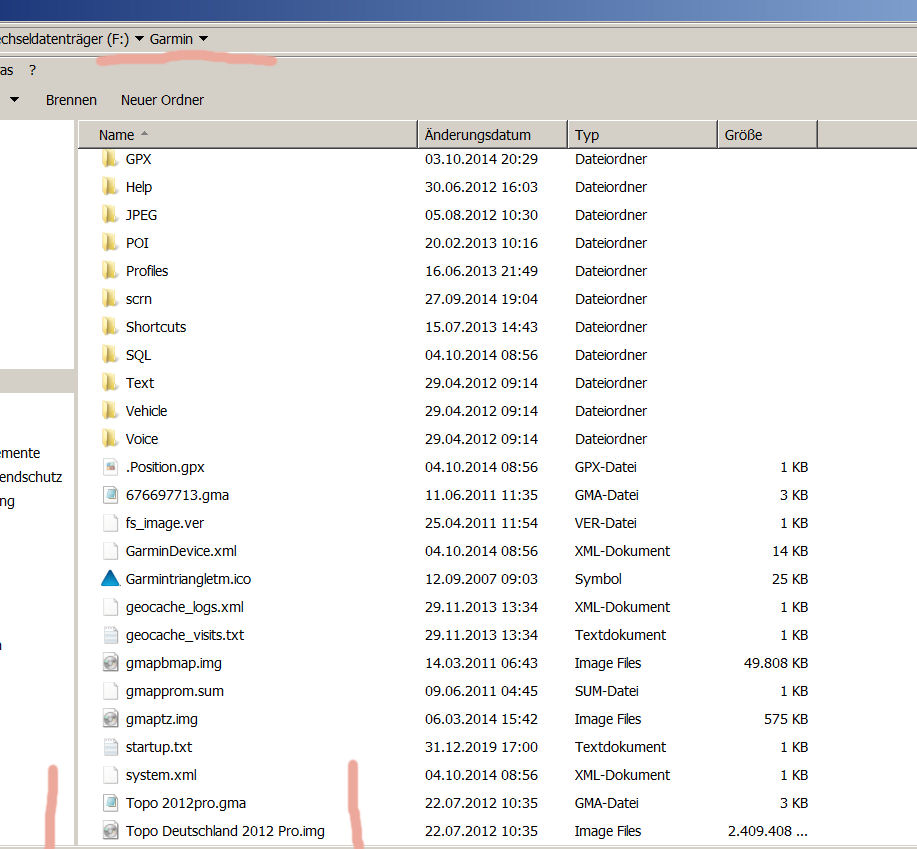Click the .Position.gpx file icon
Viewport: 917px width, 849px height.
pyautogui.click(x=110, y=467)
